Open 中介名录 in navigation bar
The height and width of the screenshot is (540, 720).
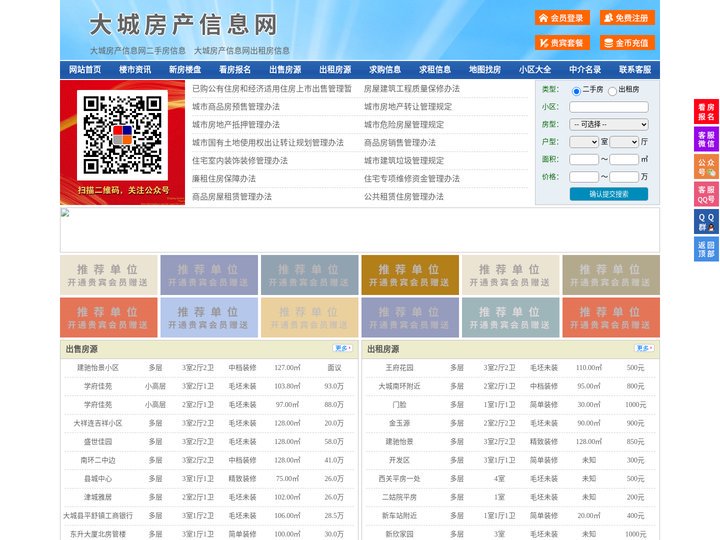(585, 70)
